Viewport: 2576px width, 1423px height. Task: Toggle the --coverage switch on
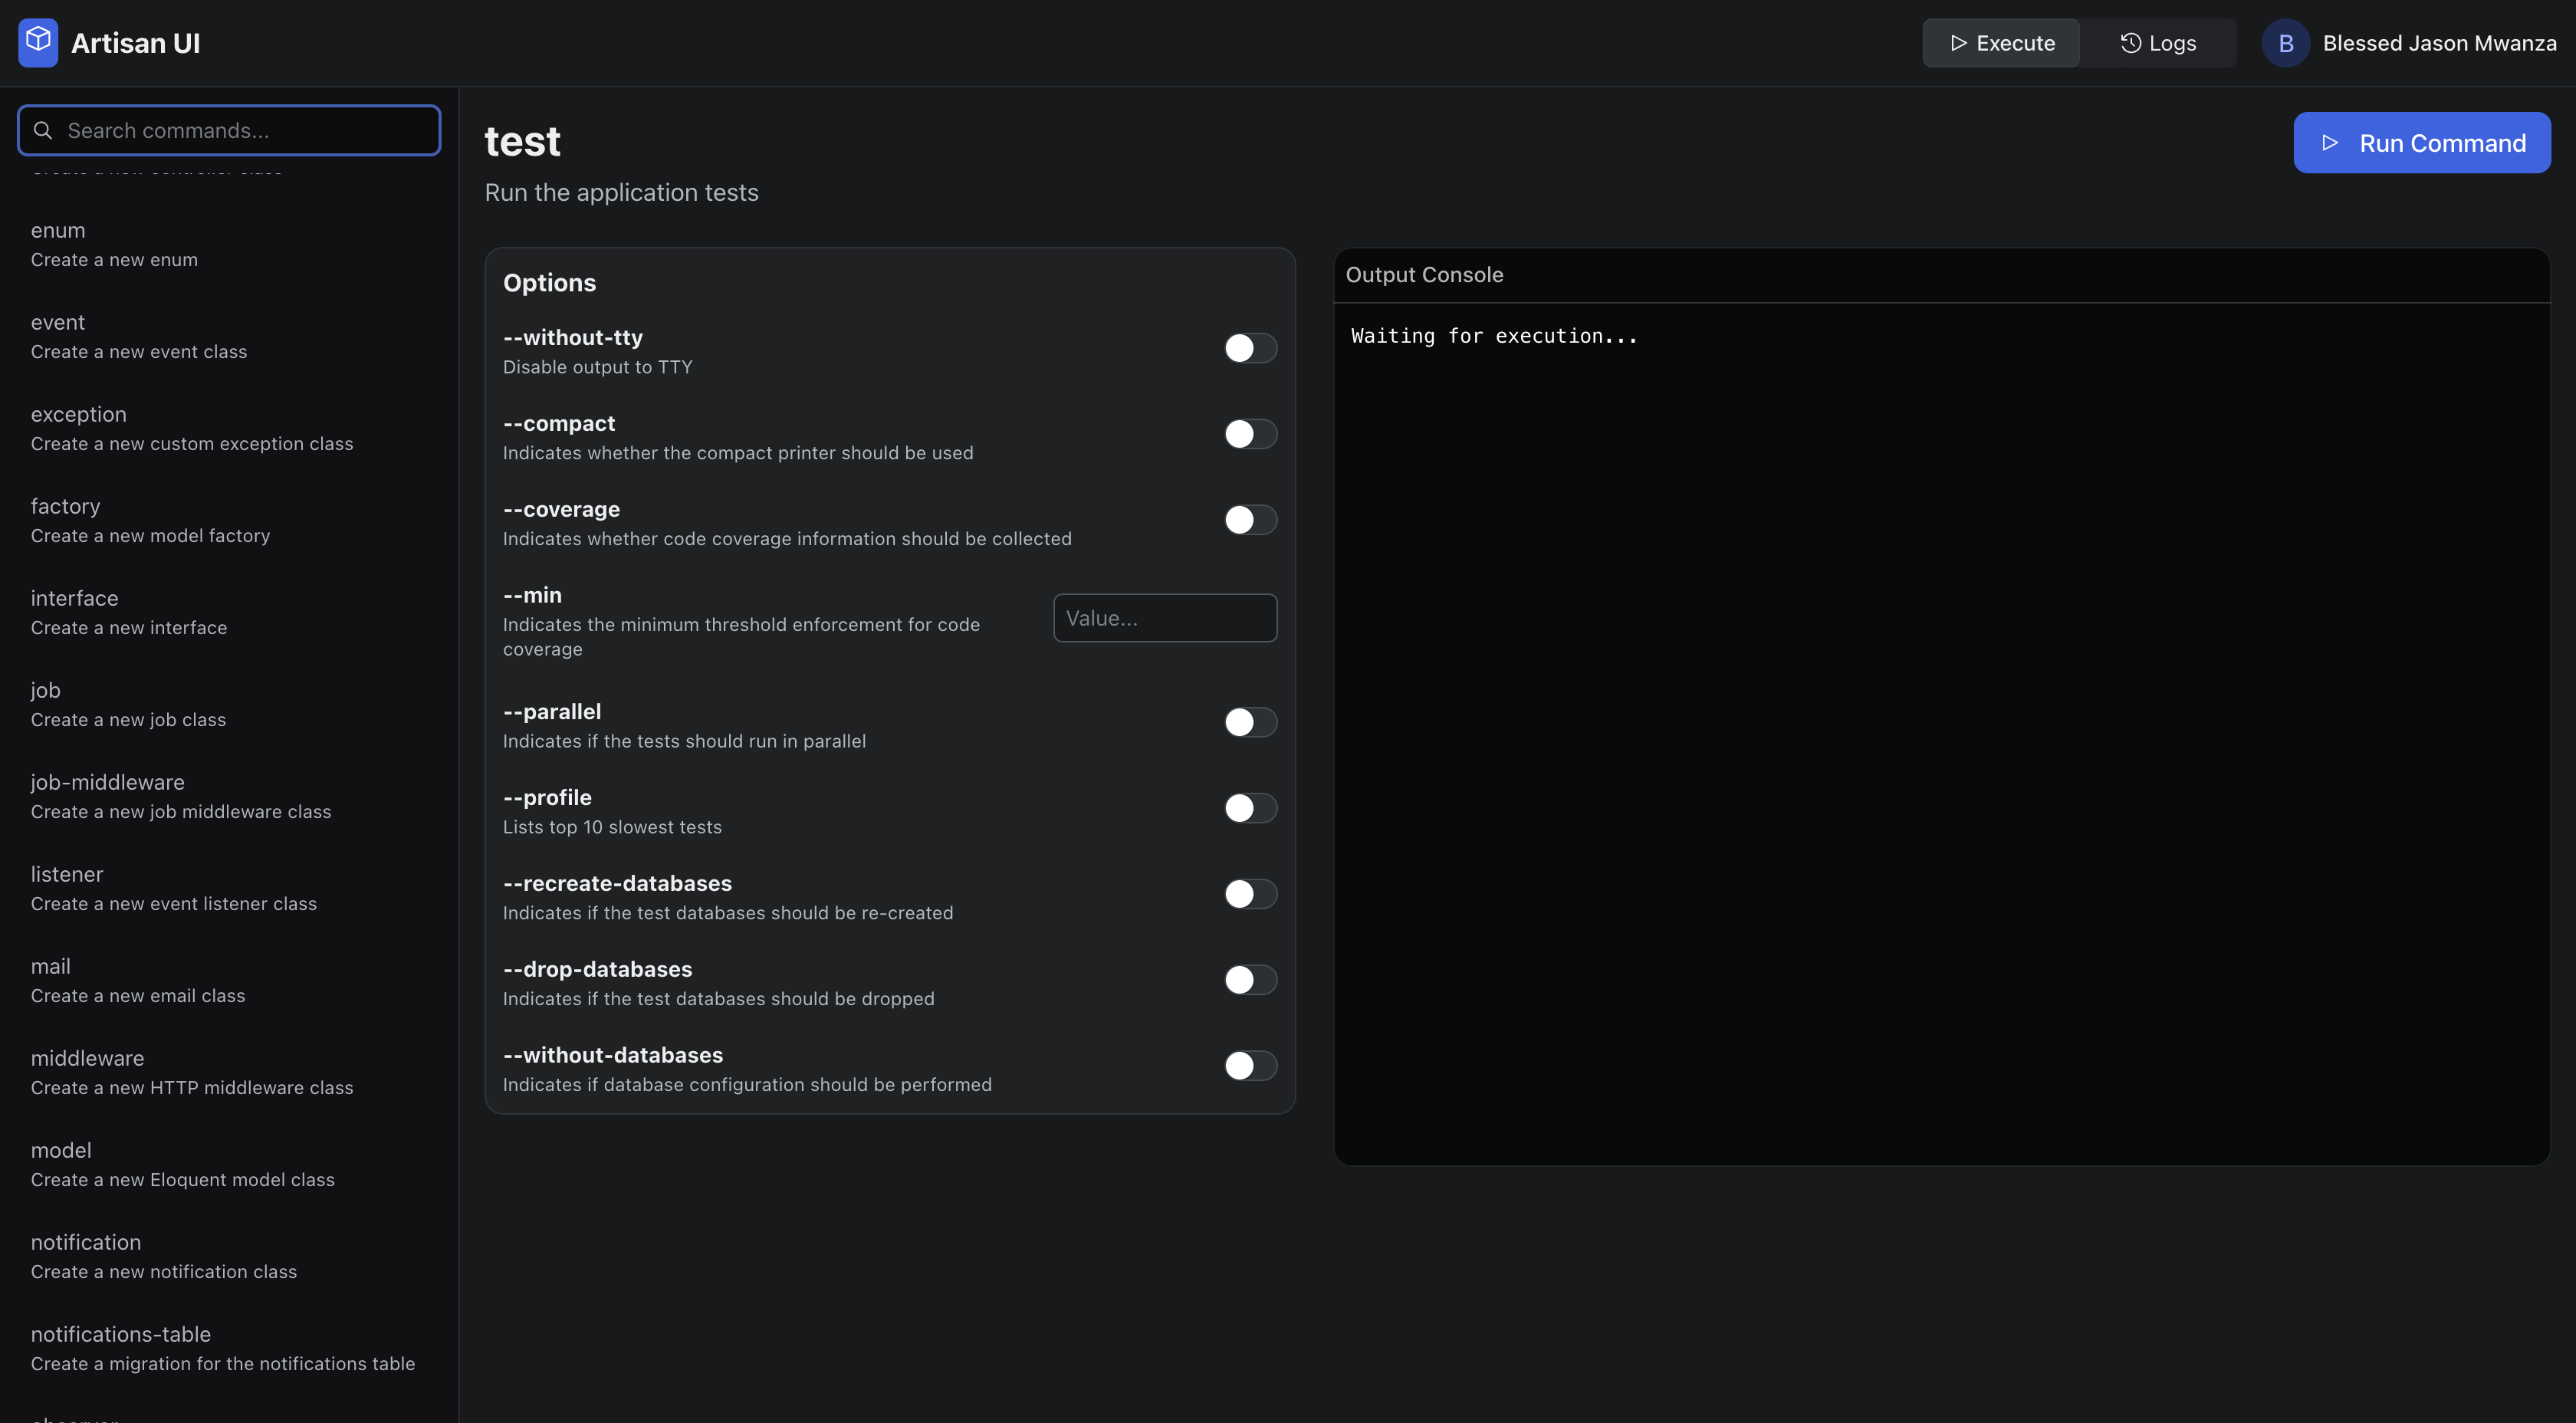pyautogui.click(x=1250, y=519)
